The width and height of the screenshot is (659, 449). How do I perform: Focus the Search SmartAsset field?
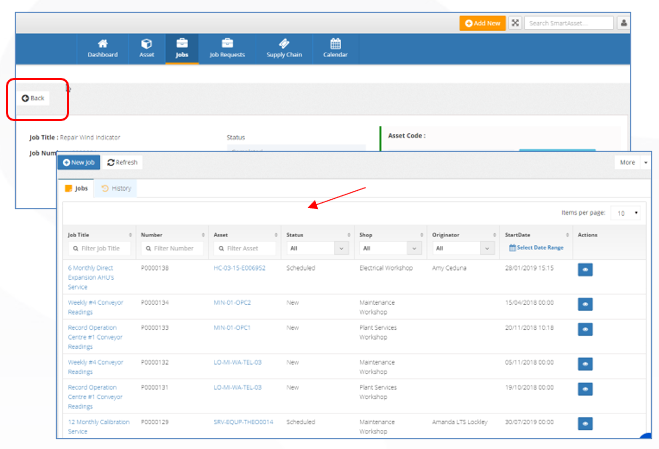pos(569,23)
